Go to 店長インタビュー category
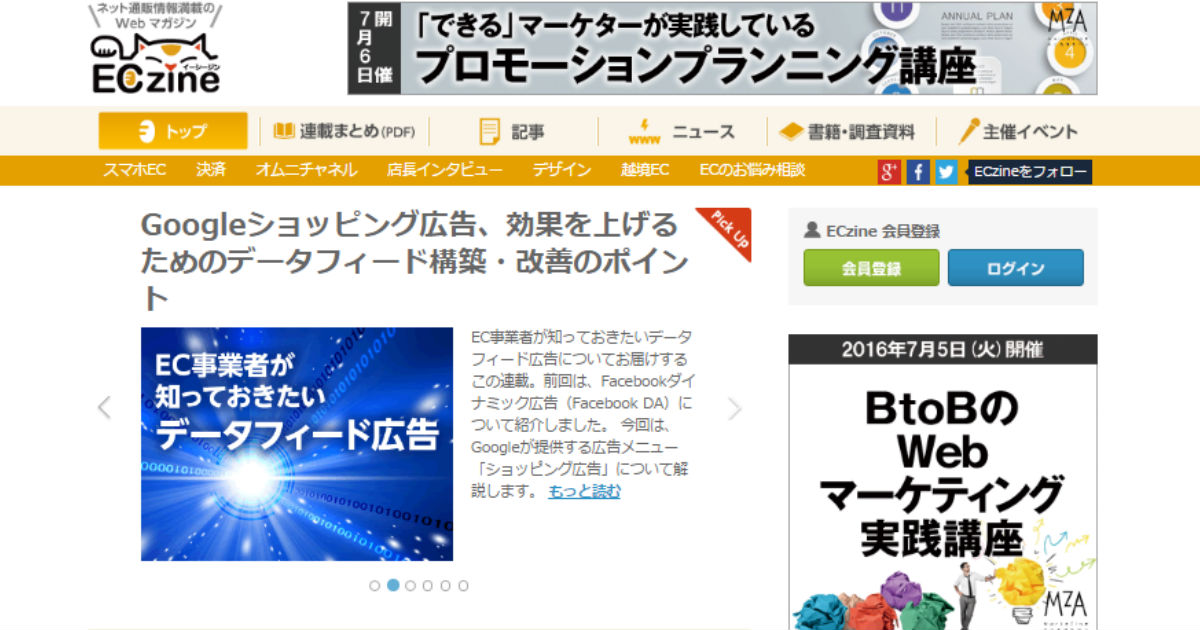The image size is (1200, 630). 445,170
